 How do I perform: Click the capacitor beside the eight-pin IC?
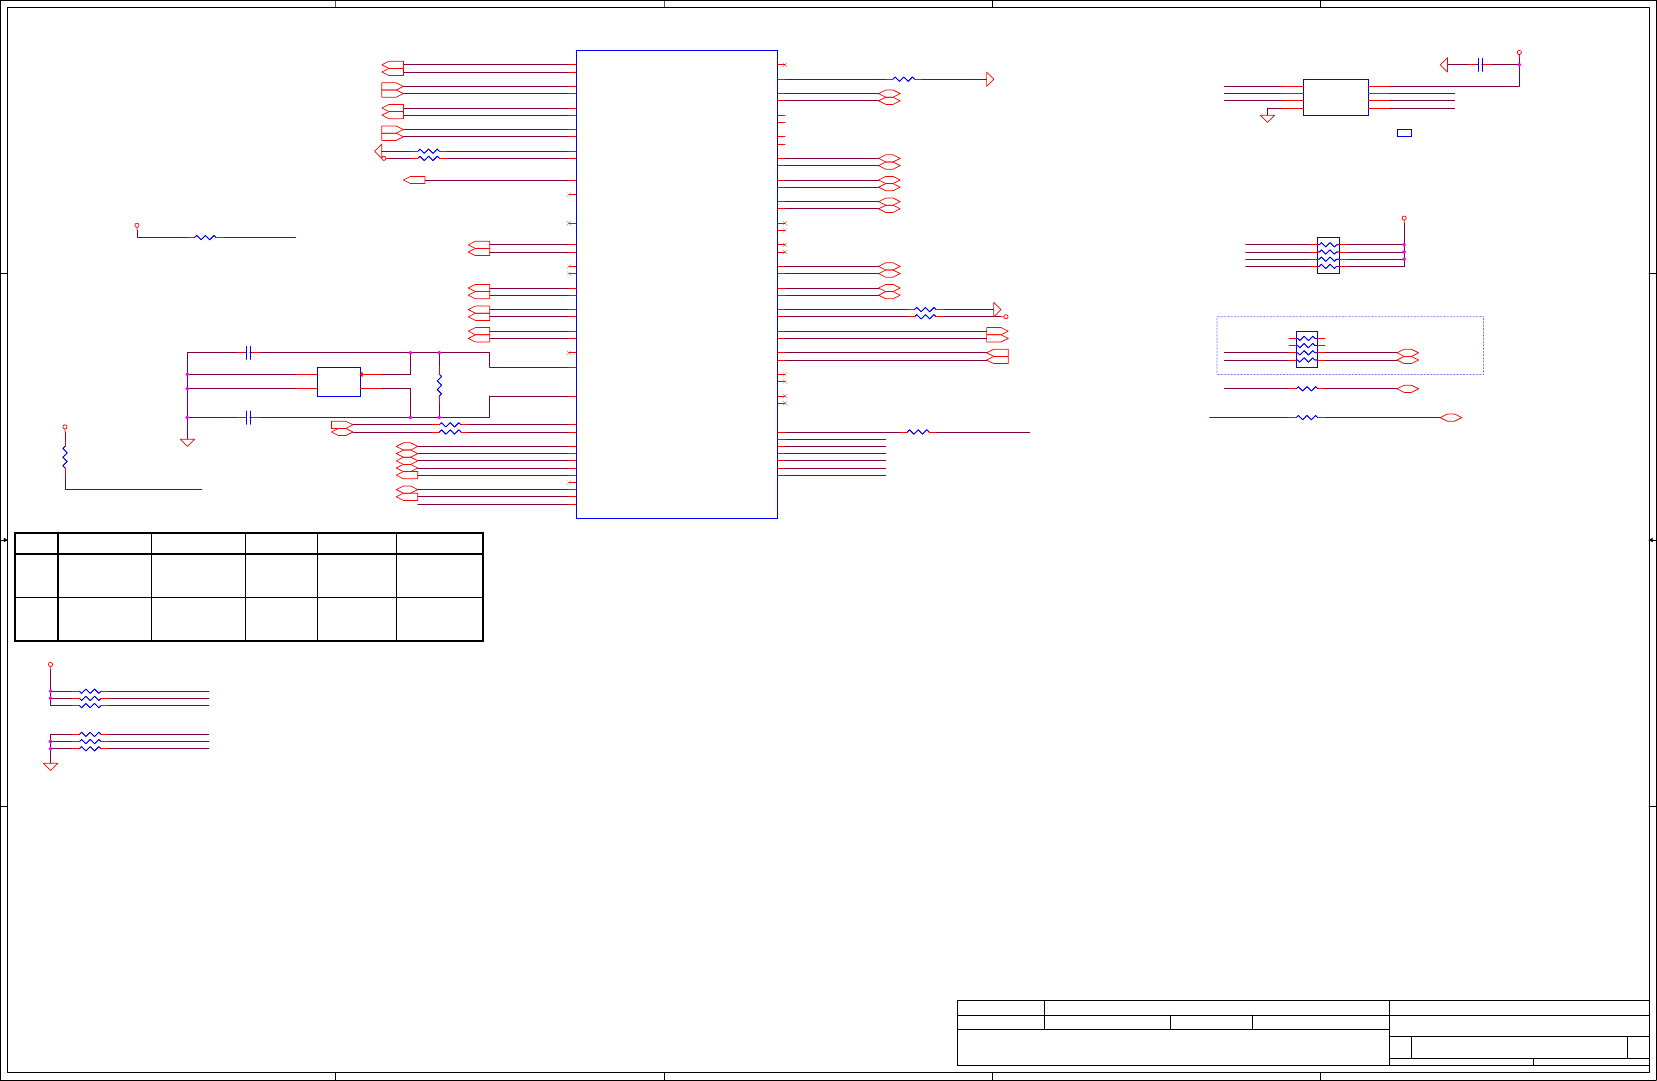coord(1479,65)
